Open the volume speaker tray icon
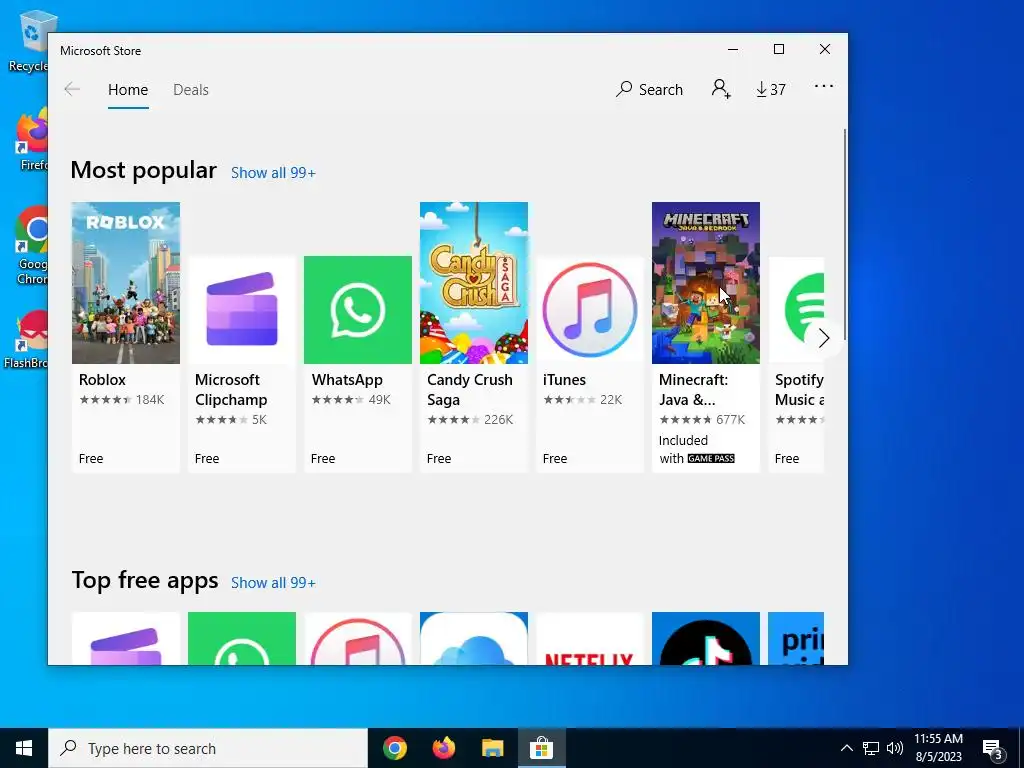 [x=895, y=748]
